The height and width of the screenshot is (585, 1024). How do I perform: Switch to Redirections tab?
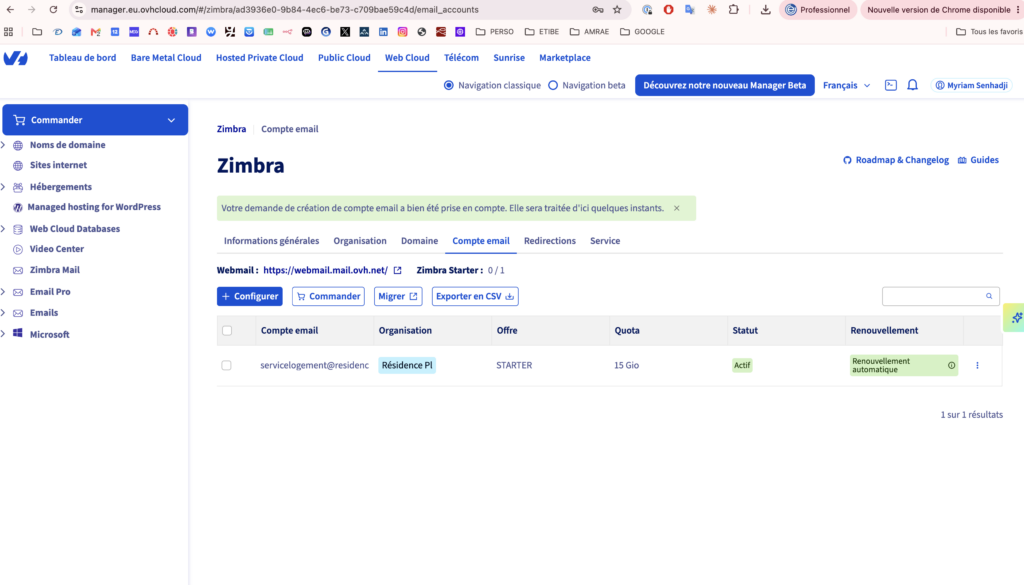click(x=550, y=241)
